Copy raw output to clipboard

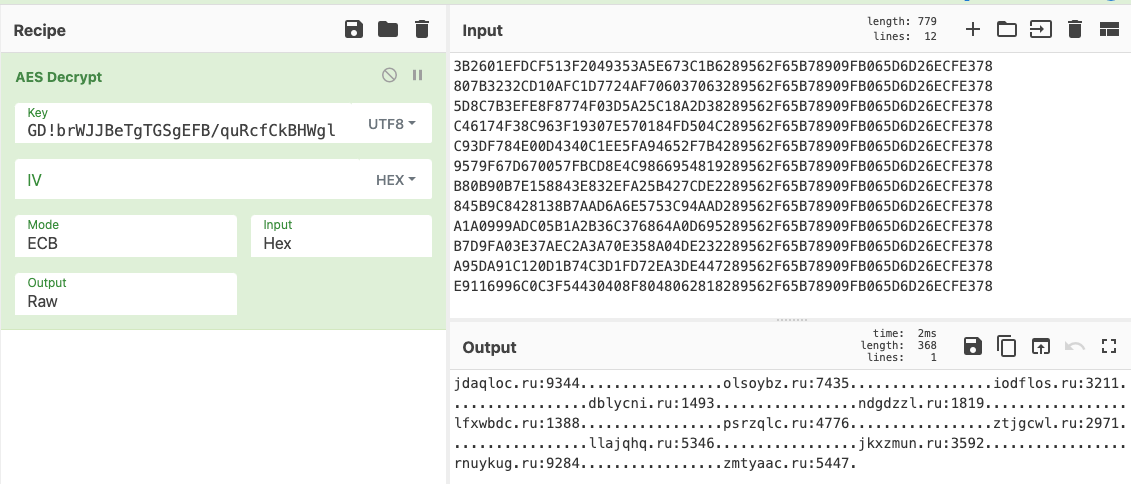1007,346
